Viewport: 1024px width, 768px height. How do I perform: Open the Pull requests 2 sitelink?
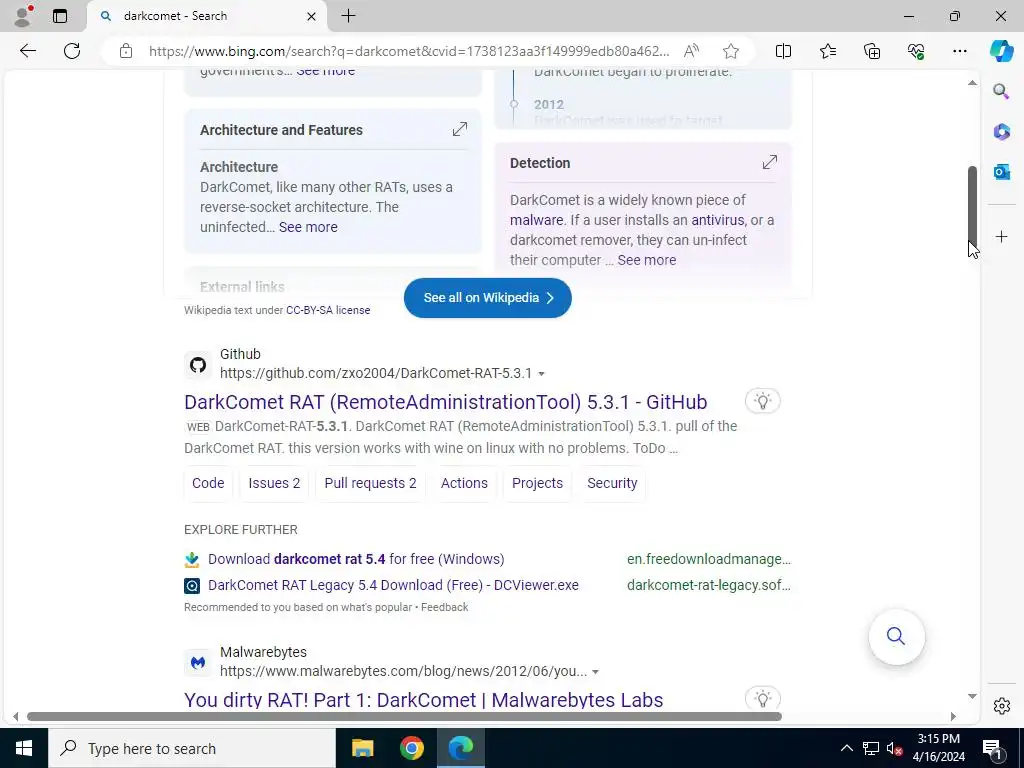(370, 483)
